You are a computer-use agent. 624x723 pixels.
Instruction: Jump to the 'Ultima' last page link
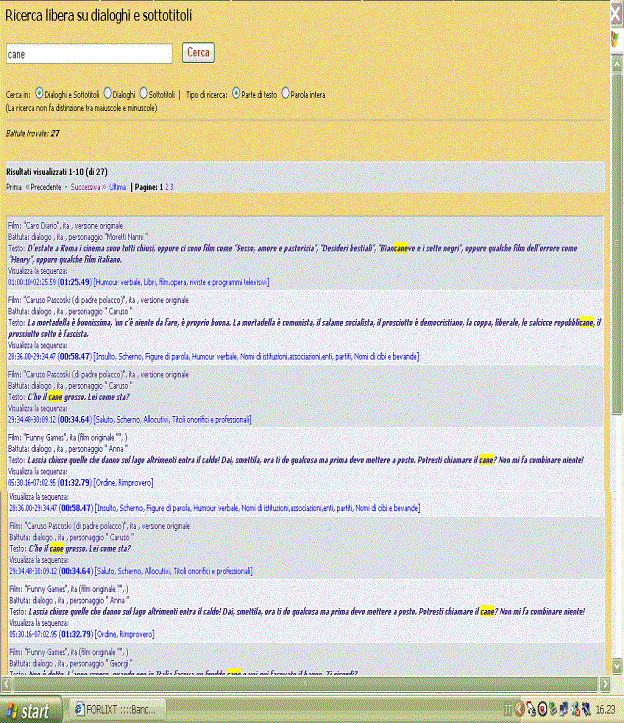[x=117, y=186]
